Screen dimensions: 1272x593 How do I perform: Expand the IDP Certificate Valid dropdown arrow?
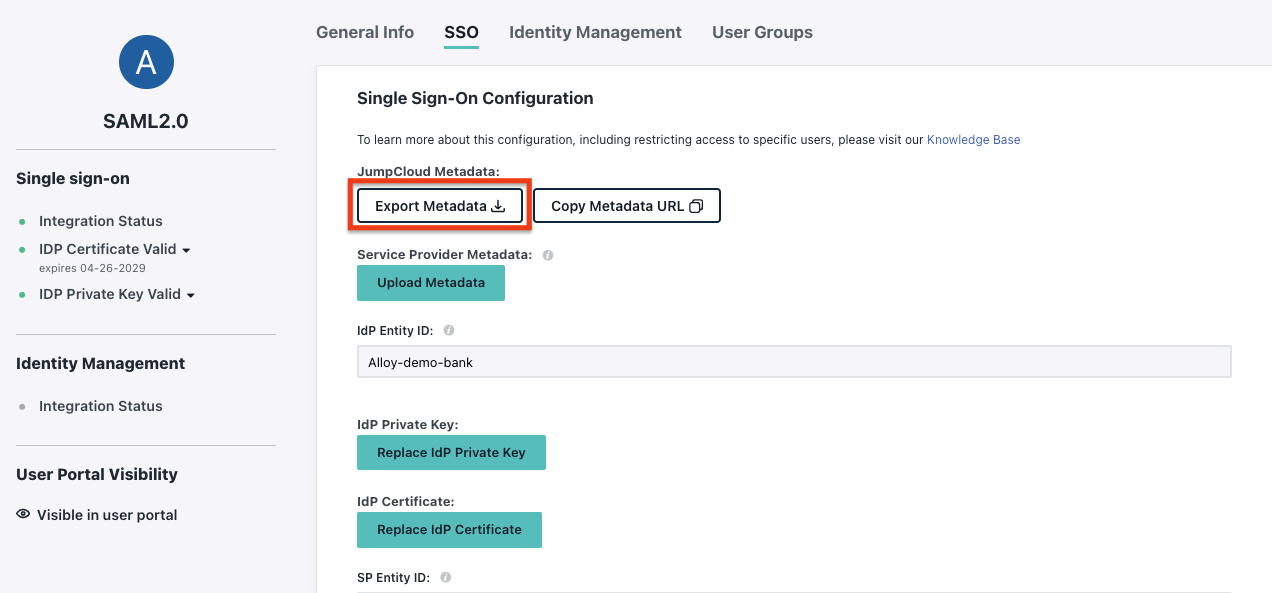[x=186, y=250]
